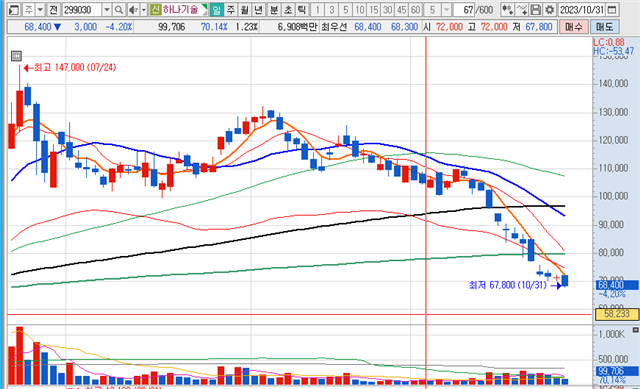Viewport: 640px width, 389px height.
Task: Expand the stock code history dropdown
Action: coord(107,9)
